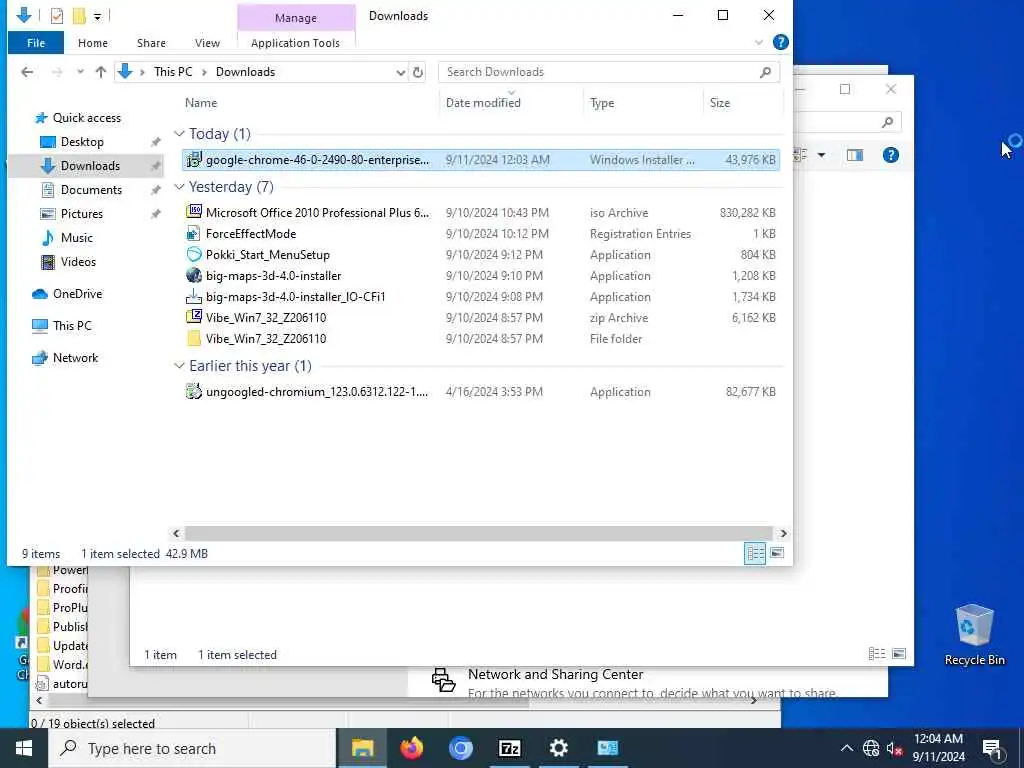Viewport: 1024px width, 768px height.
Task: Switch to large icons view in Downloads
Action: (776, 553)
